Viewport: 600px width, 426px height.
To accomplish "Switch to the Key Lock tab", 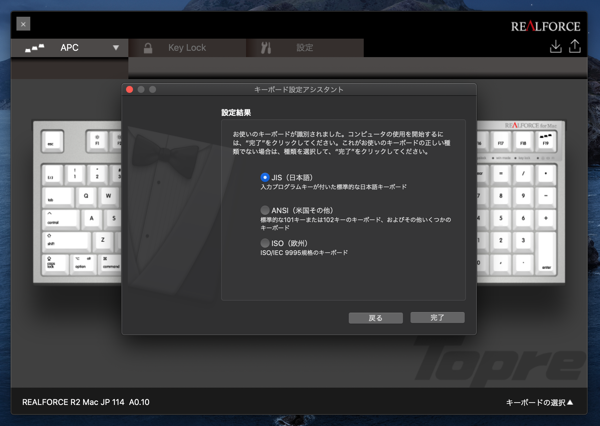I will (x=188, y=48).
